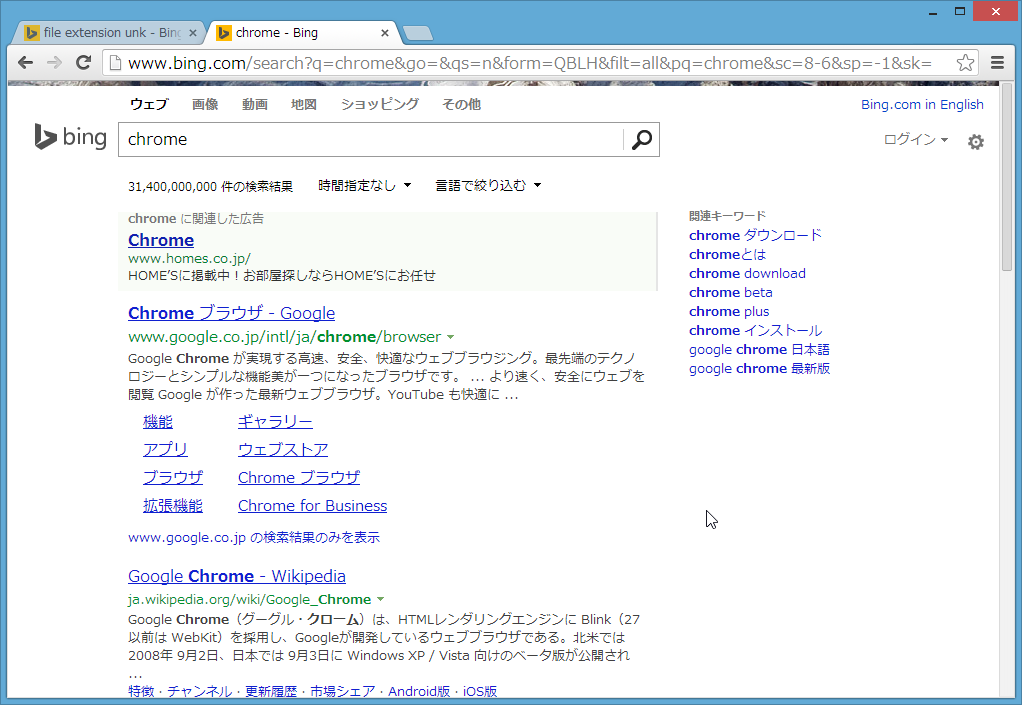The width and height of the screenshot is (1022, 705).
Task: Expand the 言語で絞り込む dropdown
Action: [x=488, y=186]
